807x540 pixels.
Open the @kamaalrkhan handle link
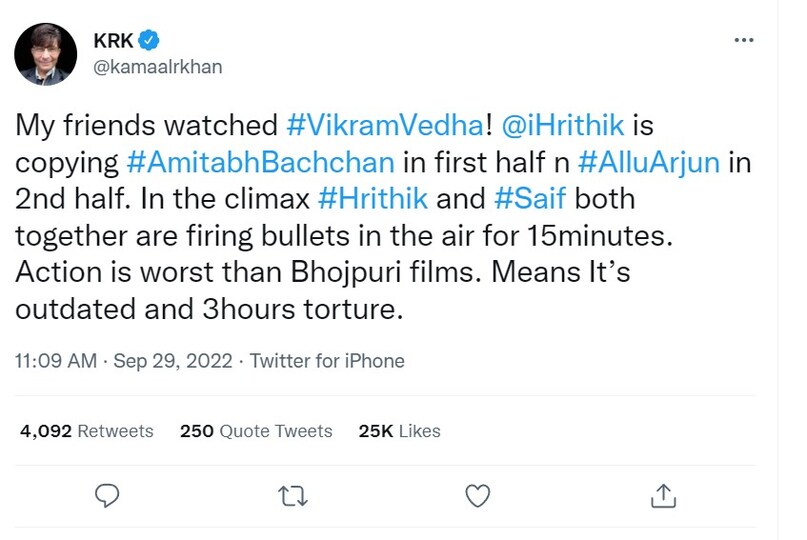tap(158, 67)
